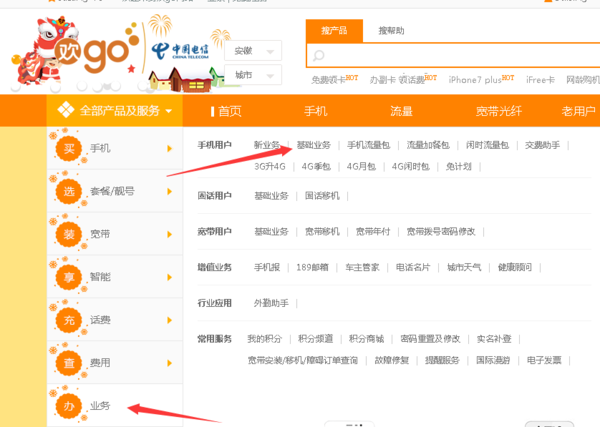Click the China Telecom logo
The width and height of the screenshot is (600, 427).
click(x=180, y=51)
